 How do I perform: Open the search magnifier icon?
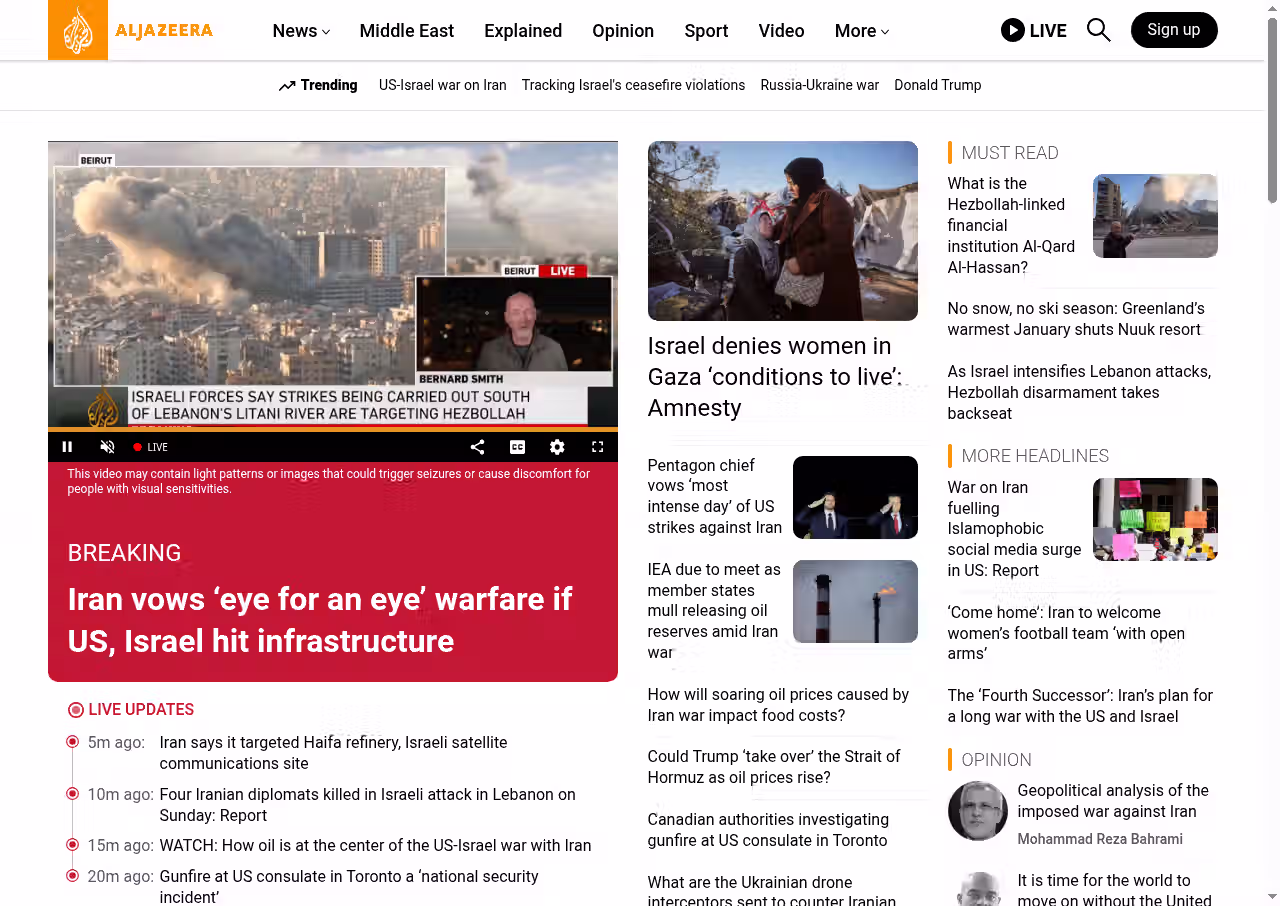point(1098,30)
